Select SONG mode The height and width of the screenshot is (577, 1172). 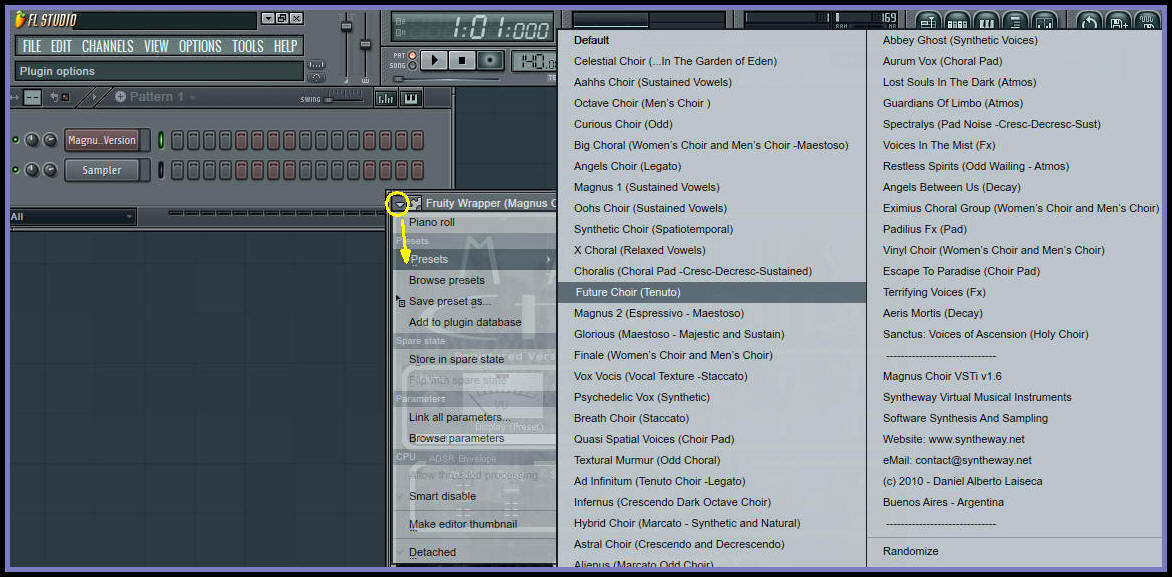(x=412, y=66)
